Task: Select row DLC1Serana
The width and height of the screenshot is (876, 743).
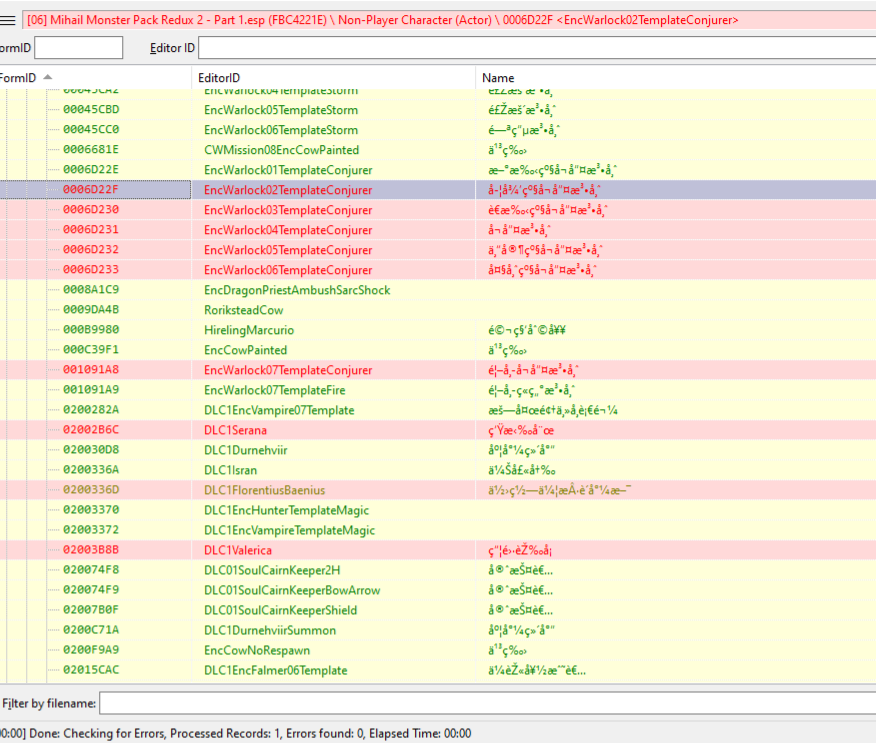Action: pyautogui.click(x=438, y=430)
